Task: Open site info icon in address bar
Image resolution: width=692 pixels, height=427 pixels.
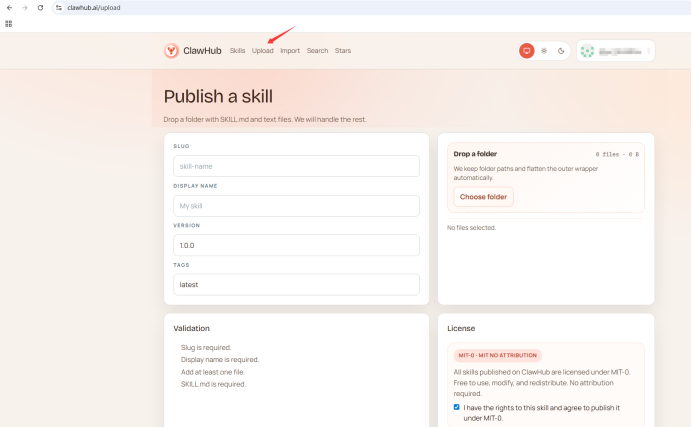Action: 59,7
